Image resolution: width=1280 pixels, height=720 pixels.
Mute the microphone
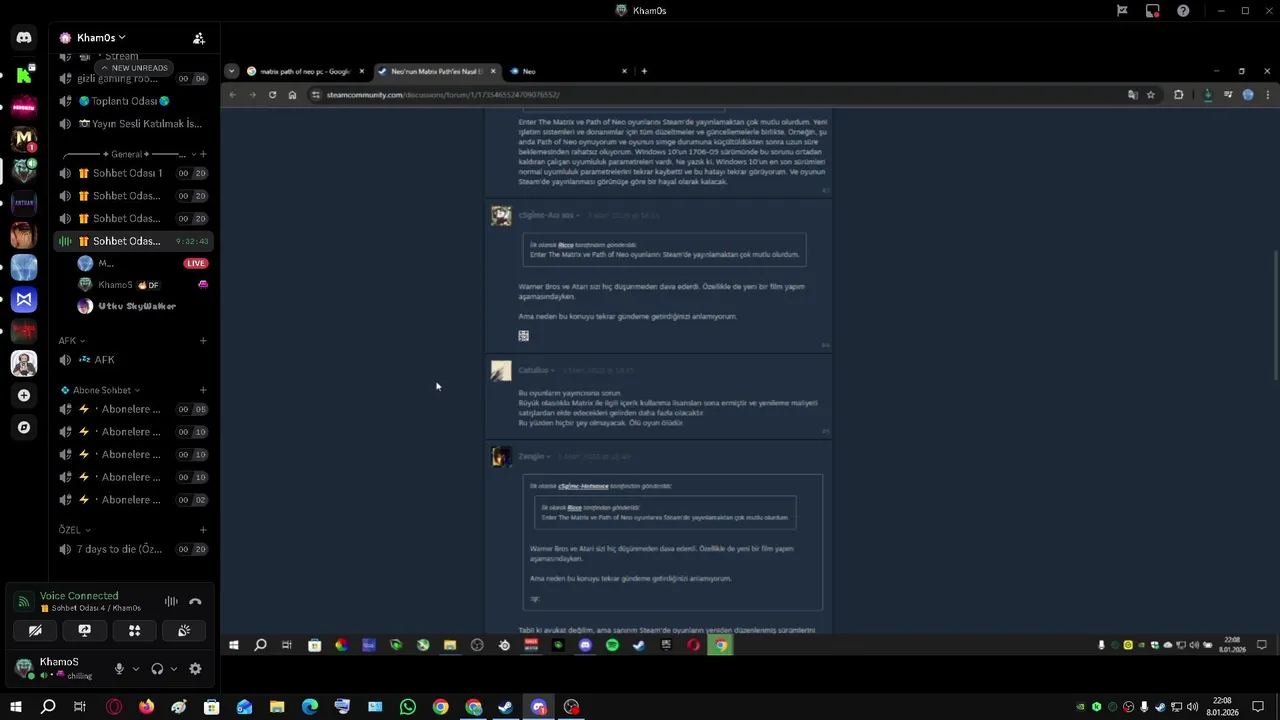[x=119, y=669]
